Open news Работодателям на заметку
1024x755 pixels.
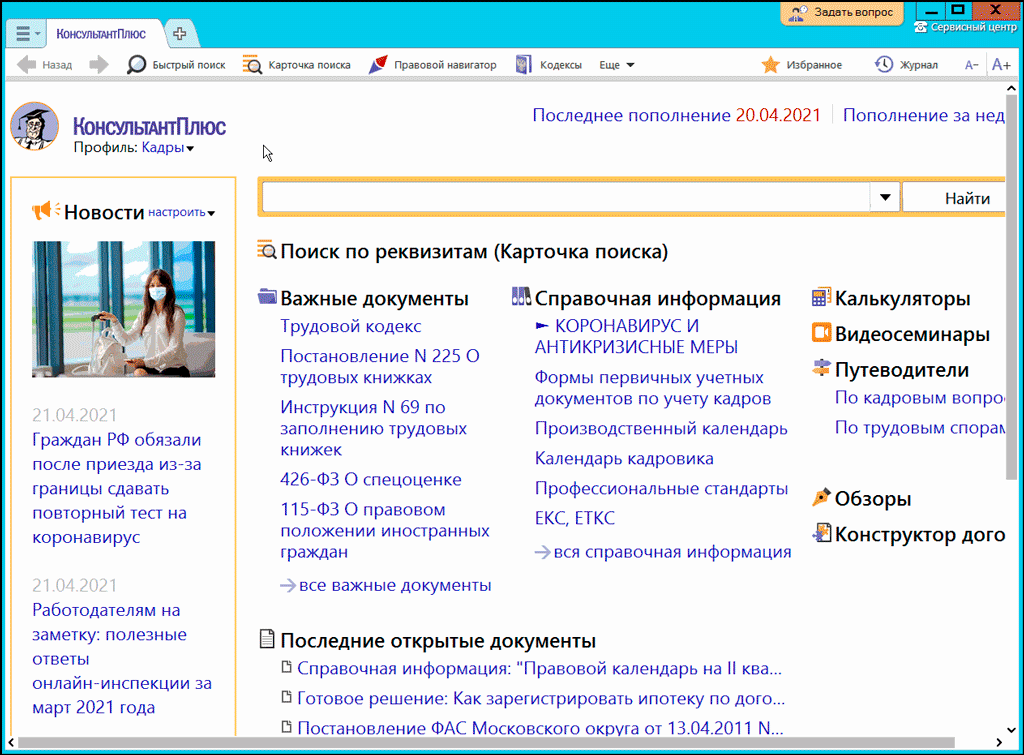click(x=122, y=658)
